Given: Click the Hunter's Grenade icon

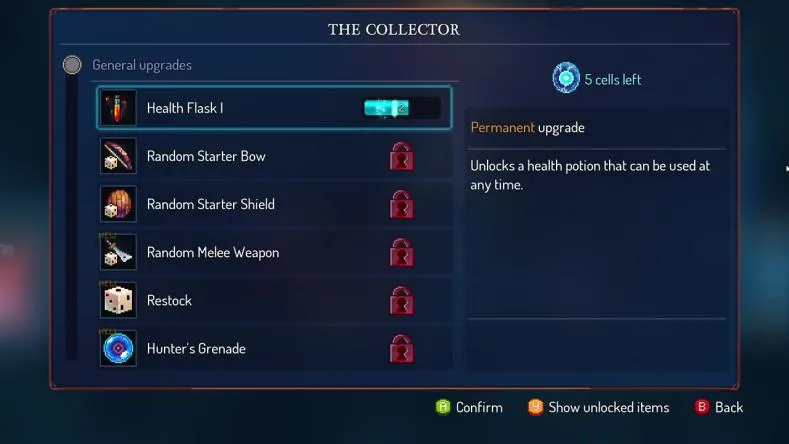Looking at the screenshot, I should [118, 348].
